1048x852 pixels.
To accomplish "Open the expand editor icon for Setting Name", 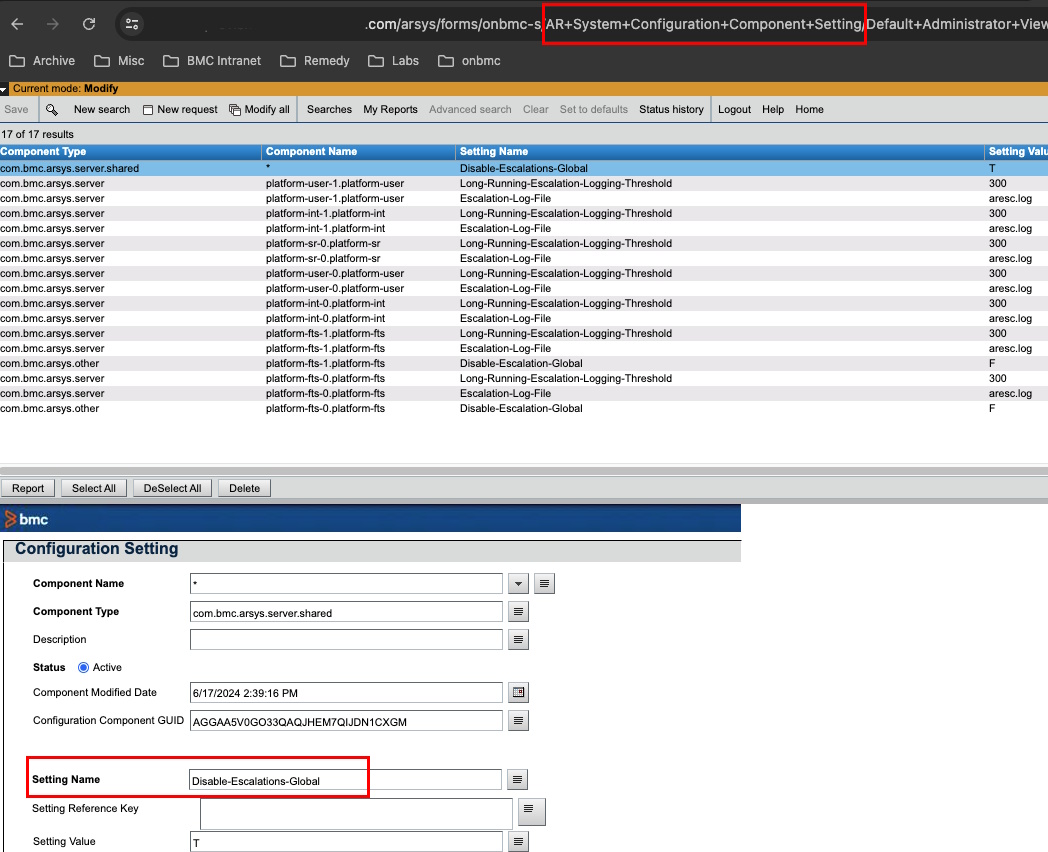I will [x=517, y=779].
